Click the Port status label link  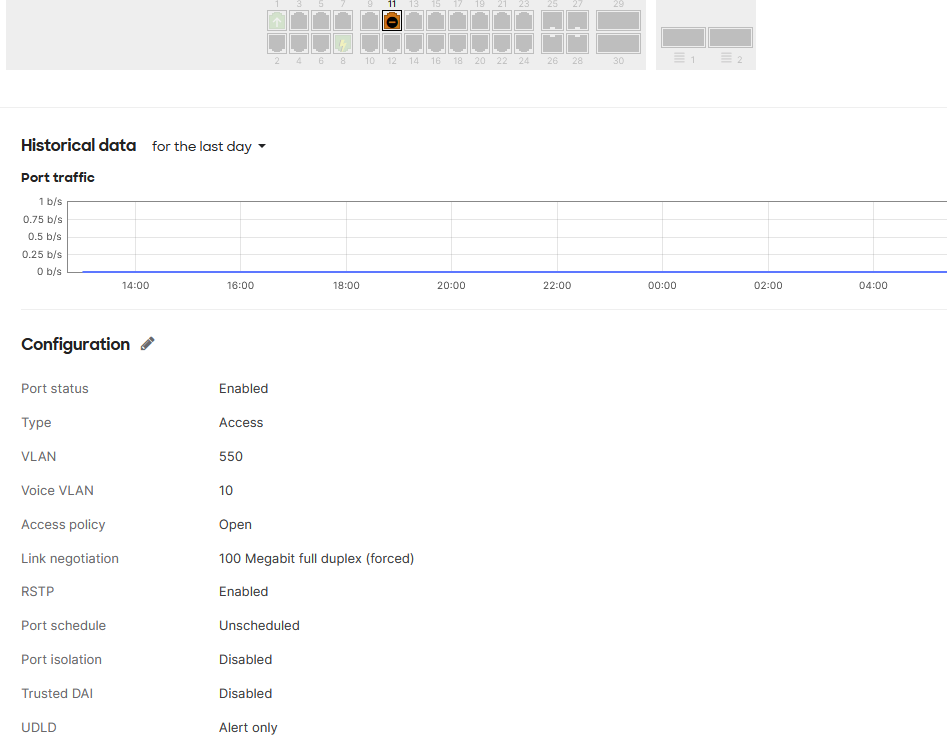tap(54, 389)
